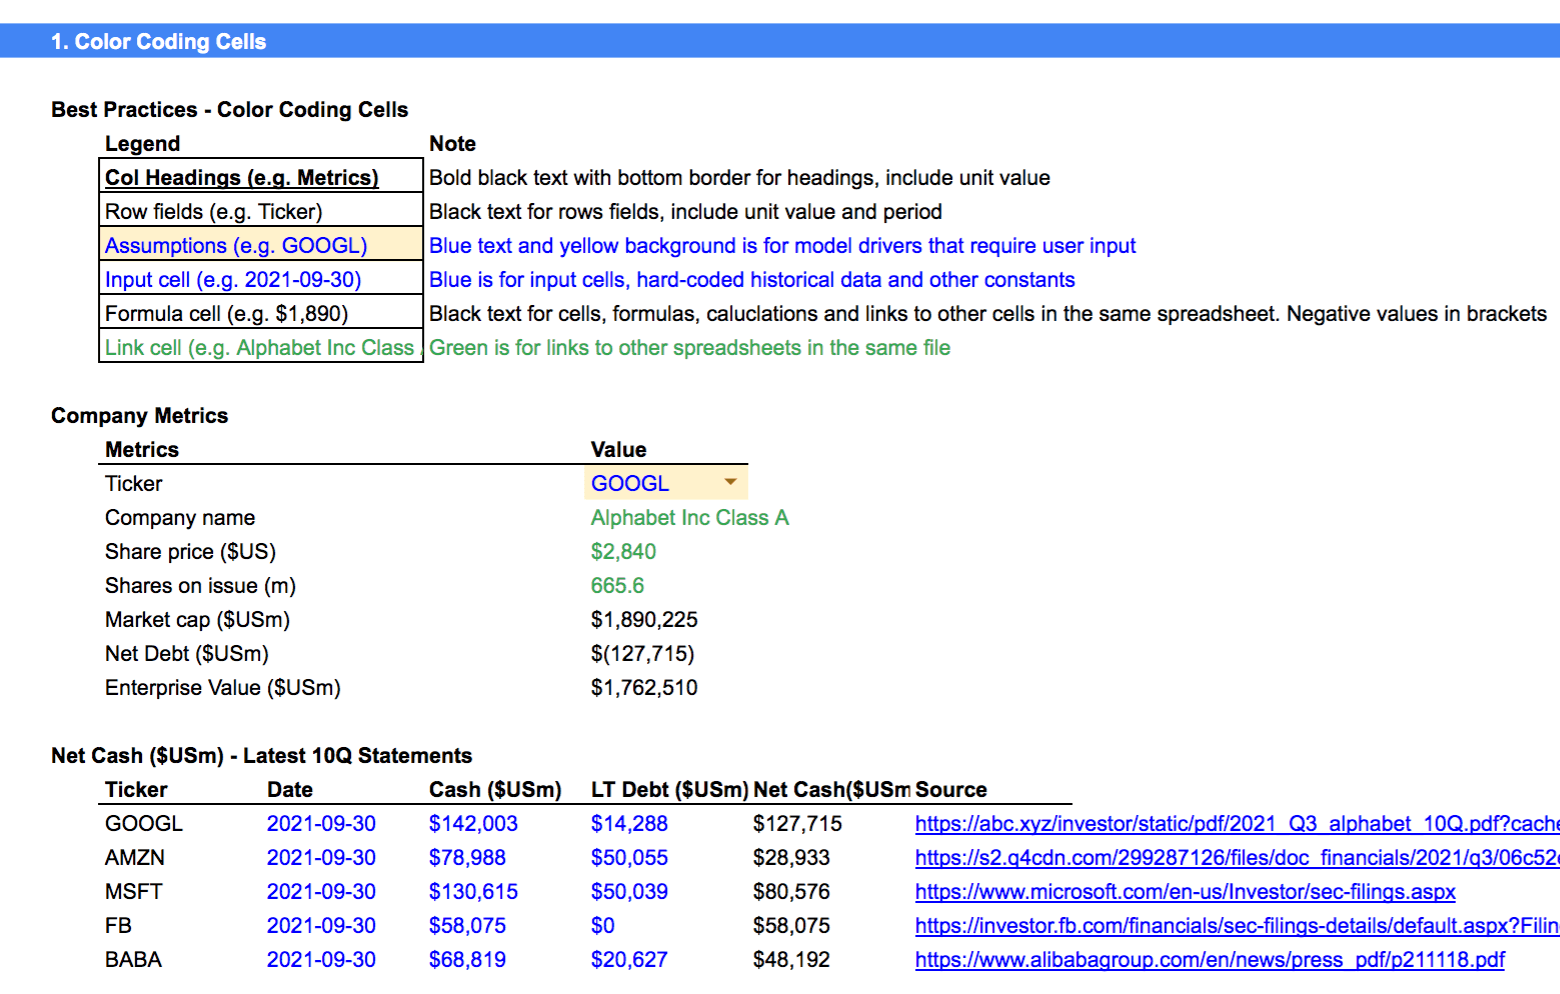Click the market cap value $1,890,225
The image size is (1560, 994).
tap(644, 620)
